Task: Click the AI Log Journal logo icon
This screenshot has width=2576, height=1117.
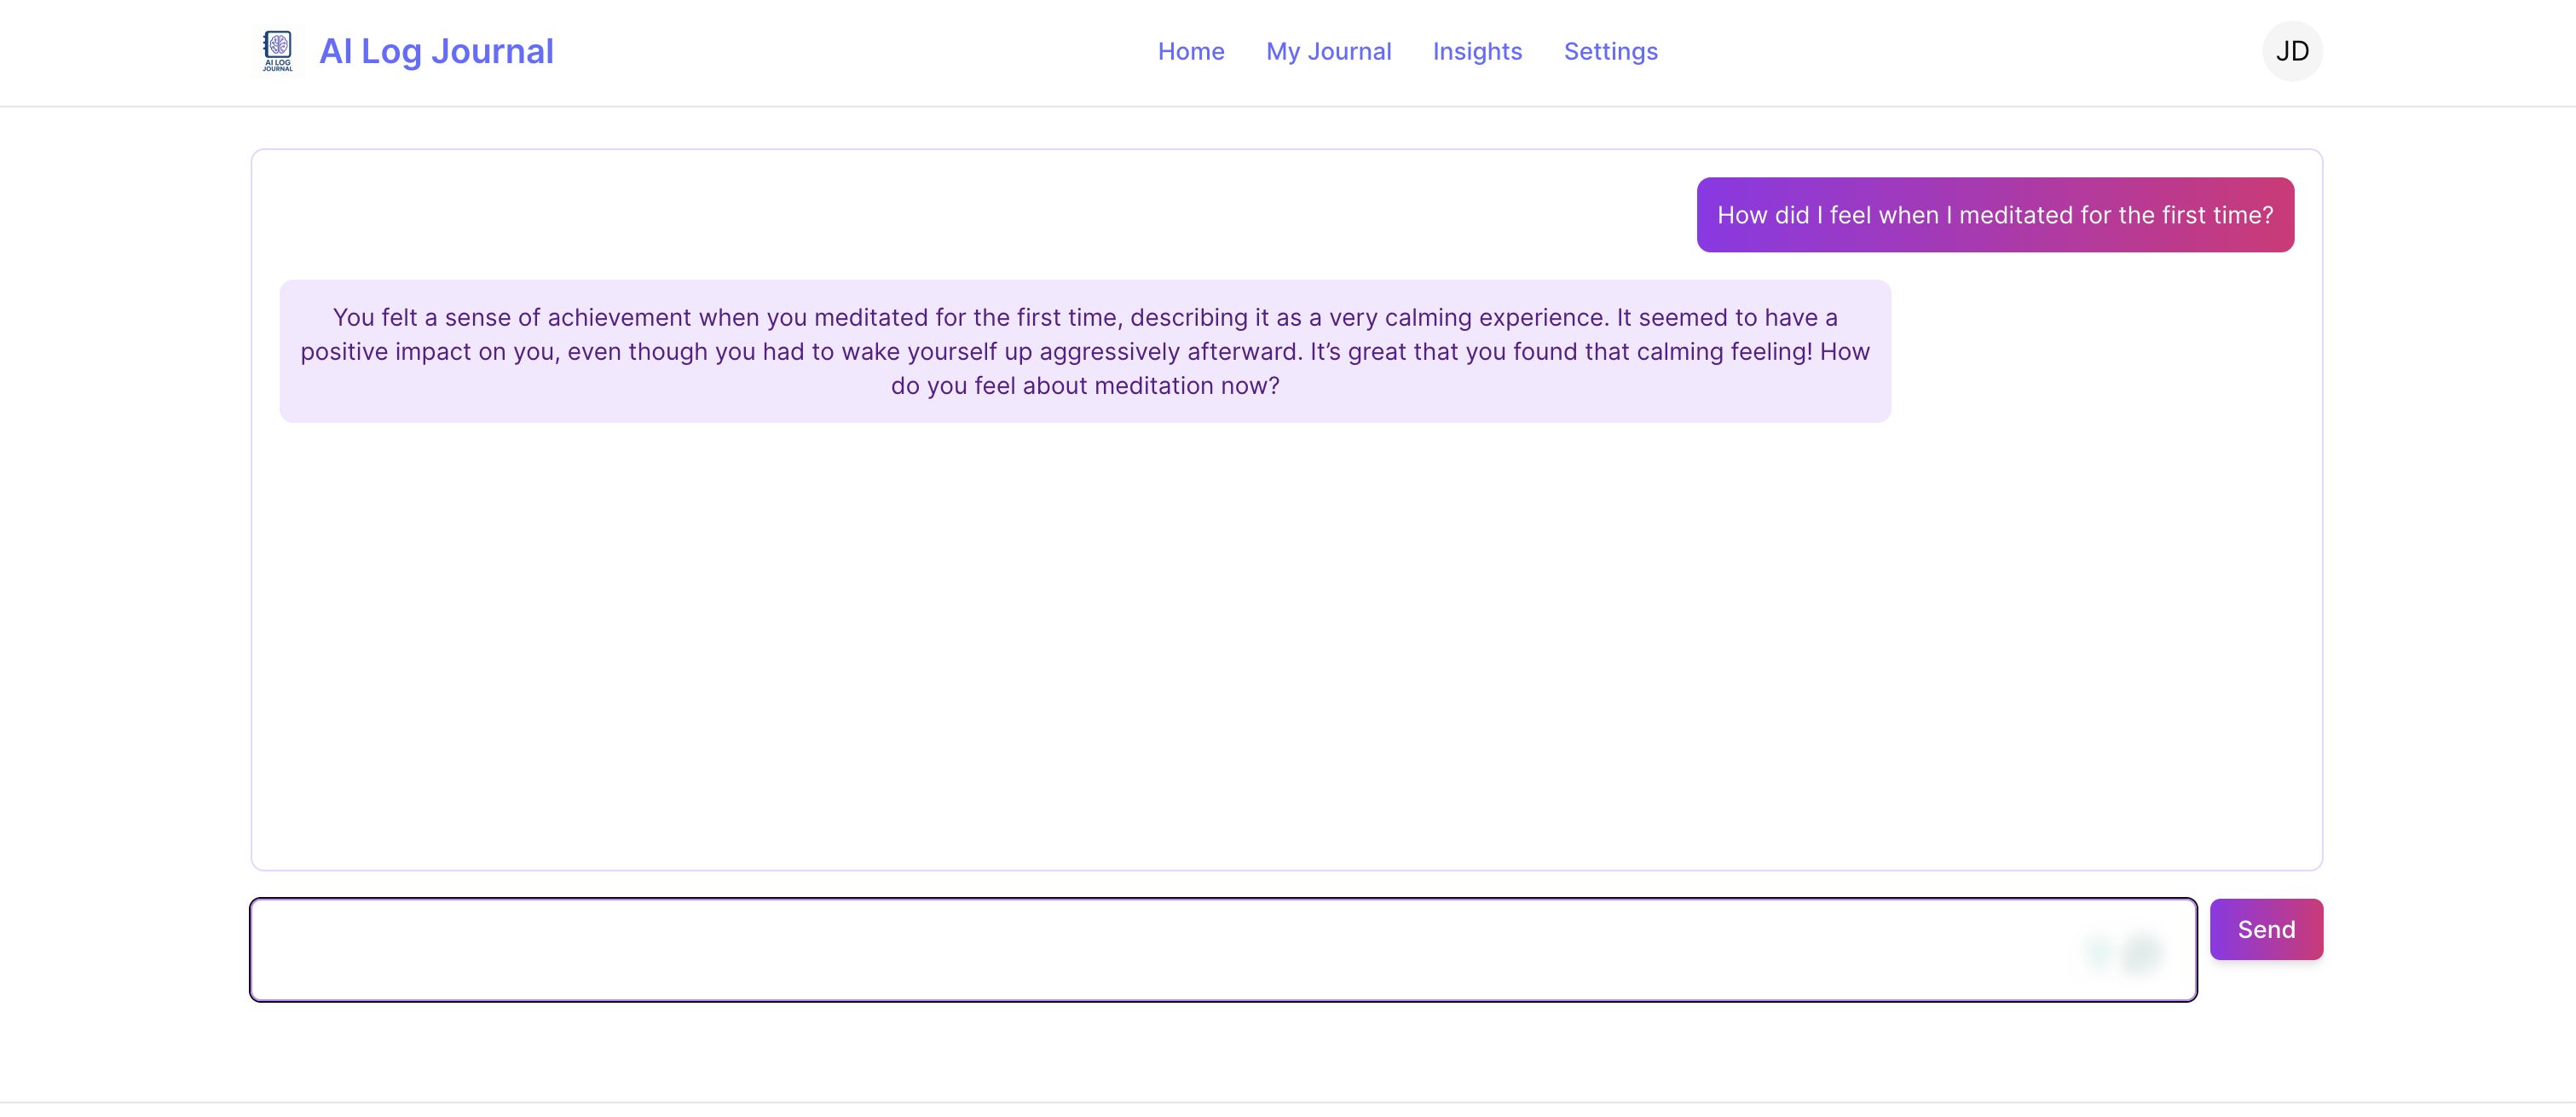Action: click(x=278, y=51)
